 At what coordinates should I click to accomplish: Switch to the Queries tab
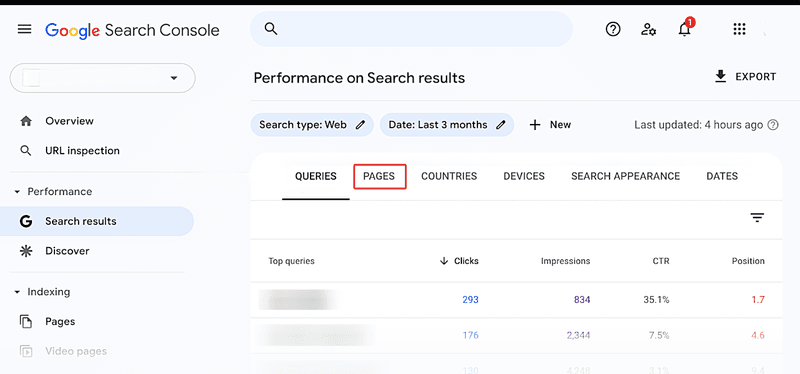pos(316,177)
